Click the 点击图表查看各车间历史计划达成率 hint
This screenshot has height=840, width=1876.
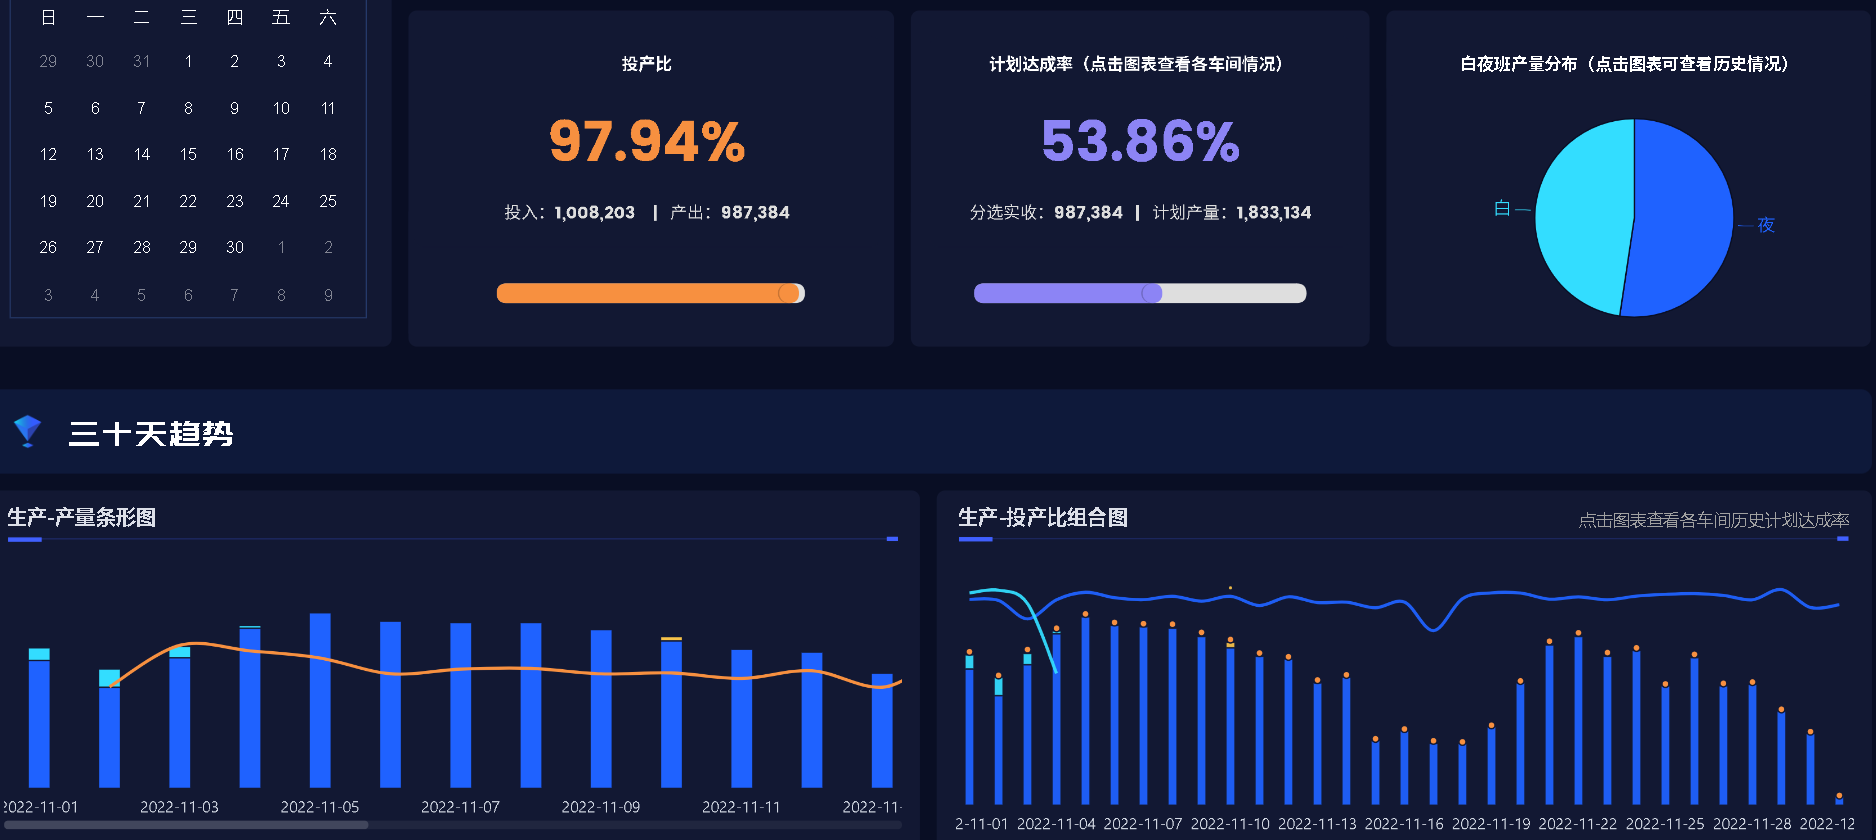[1714, 520]
